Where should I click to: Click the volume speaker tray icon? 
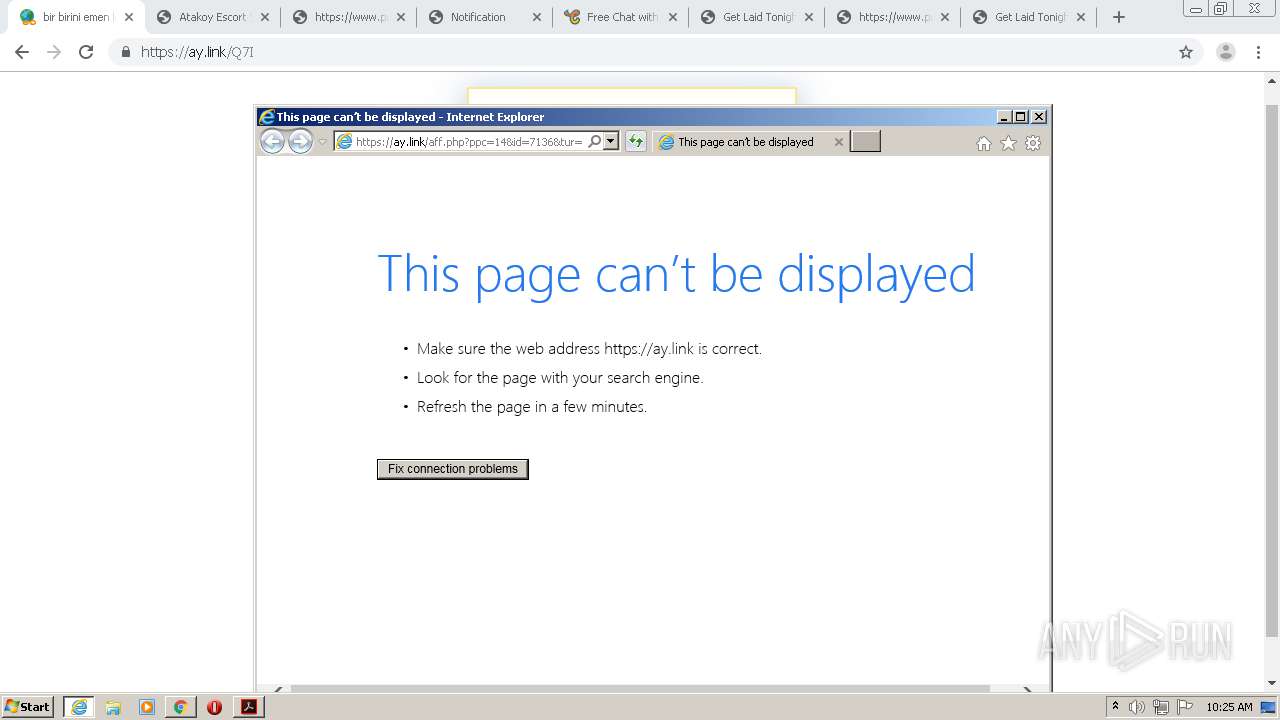[1137, 707]
